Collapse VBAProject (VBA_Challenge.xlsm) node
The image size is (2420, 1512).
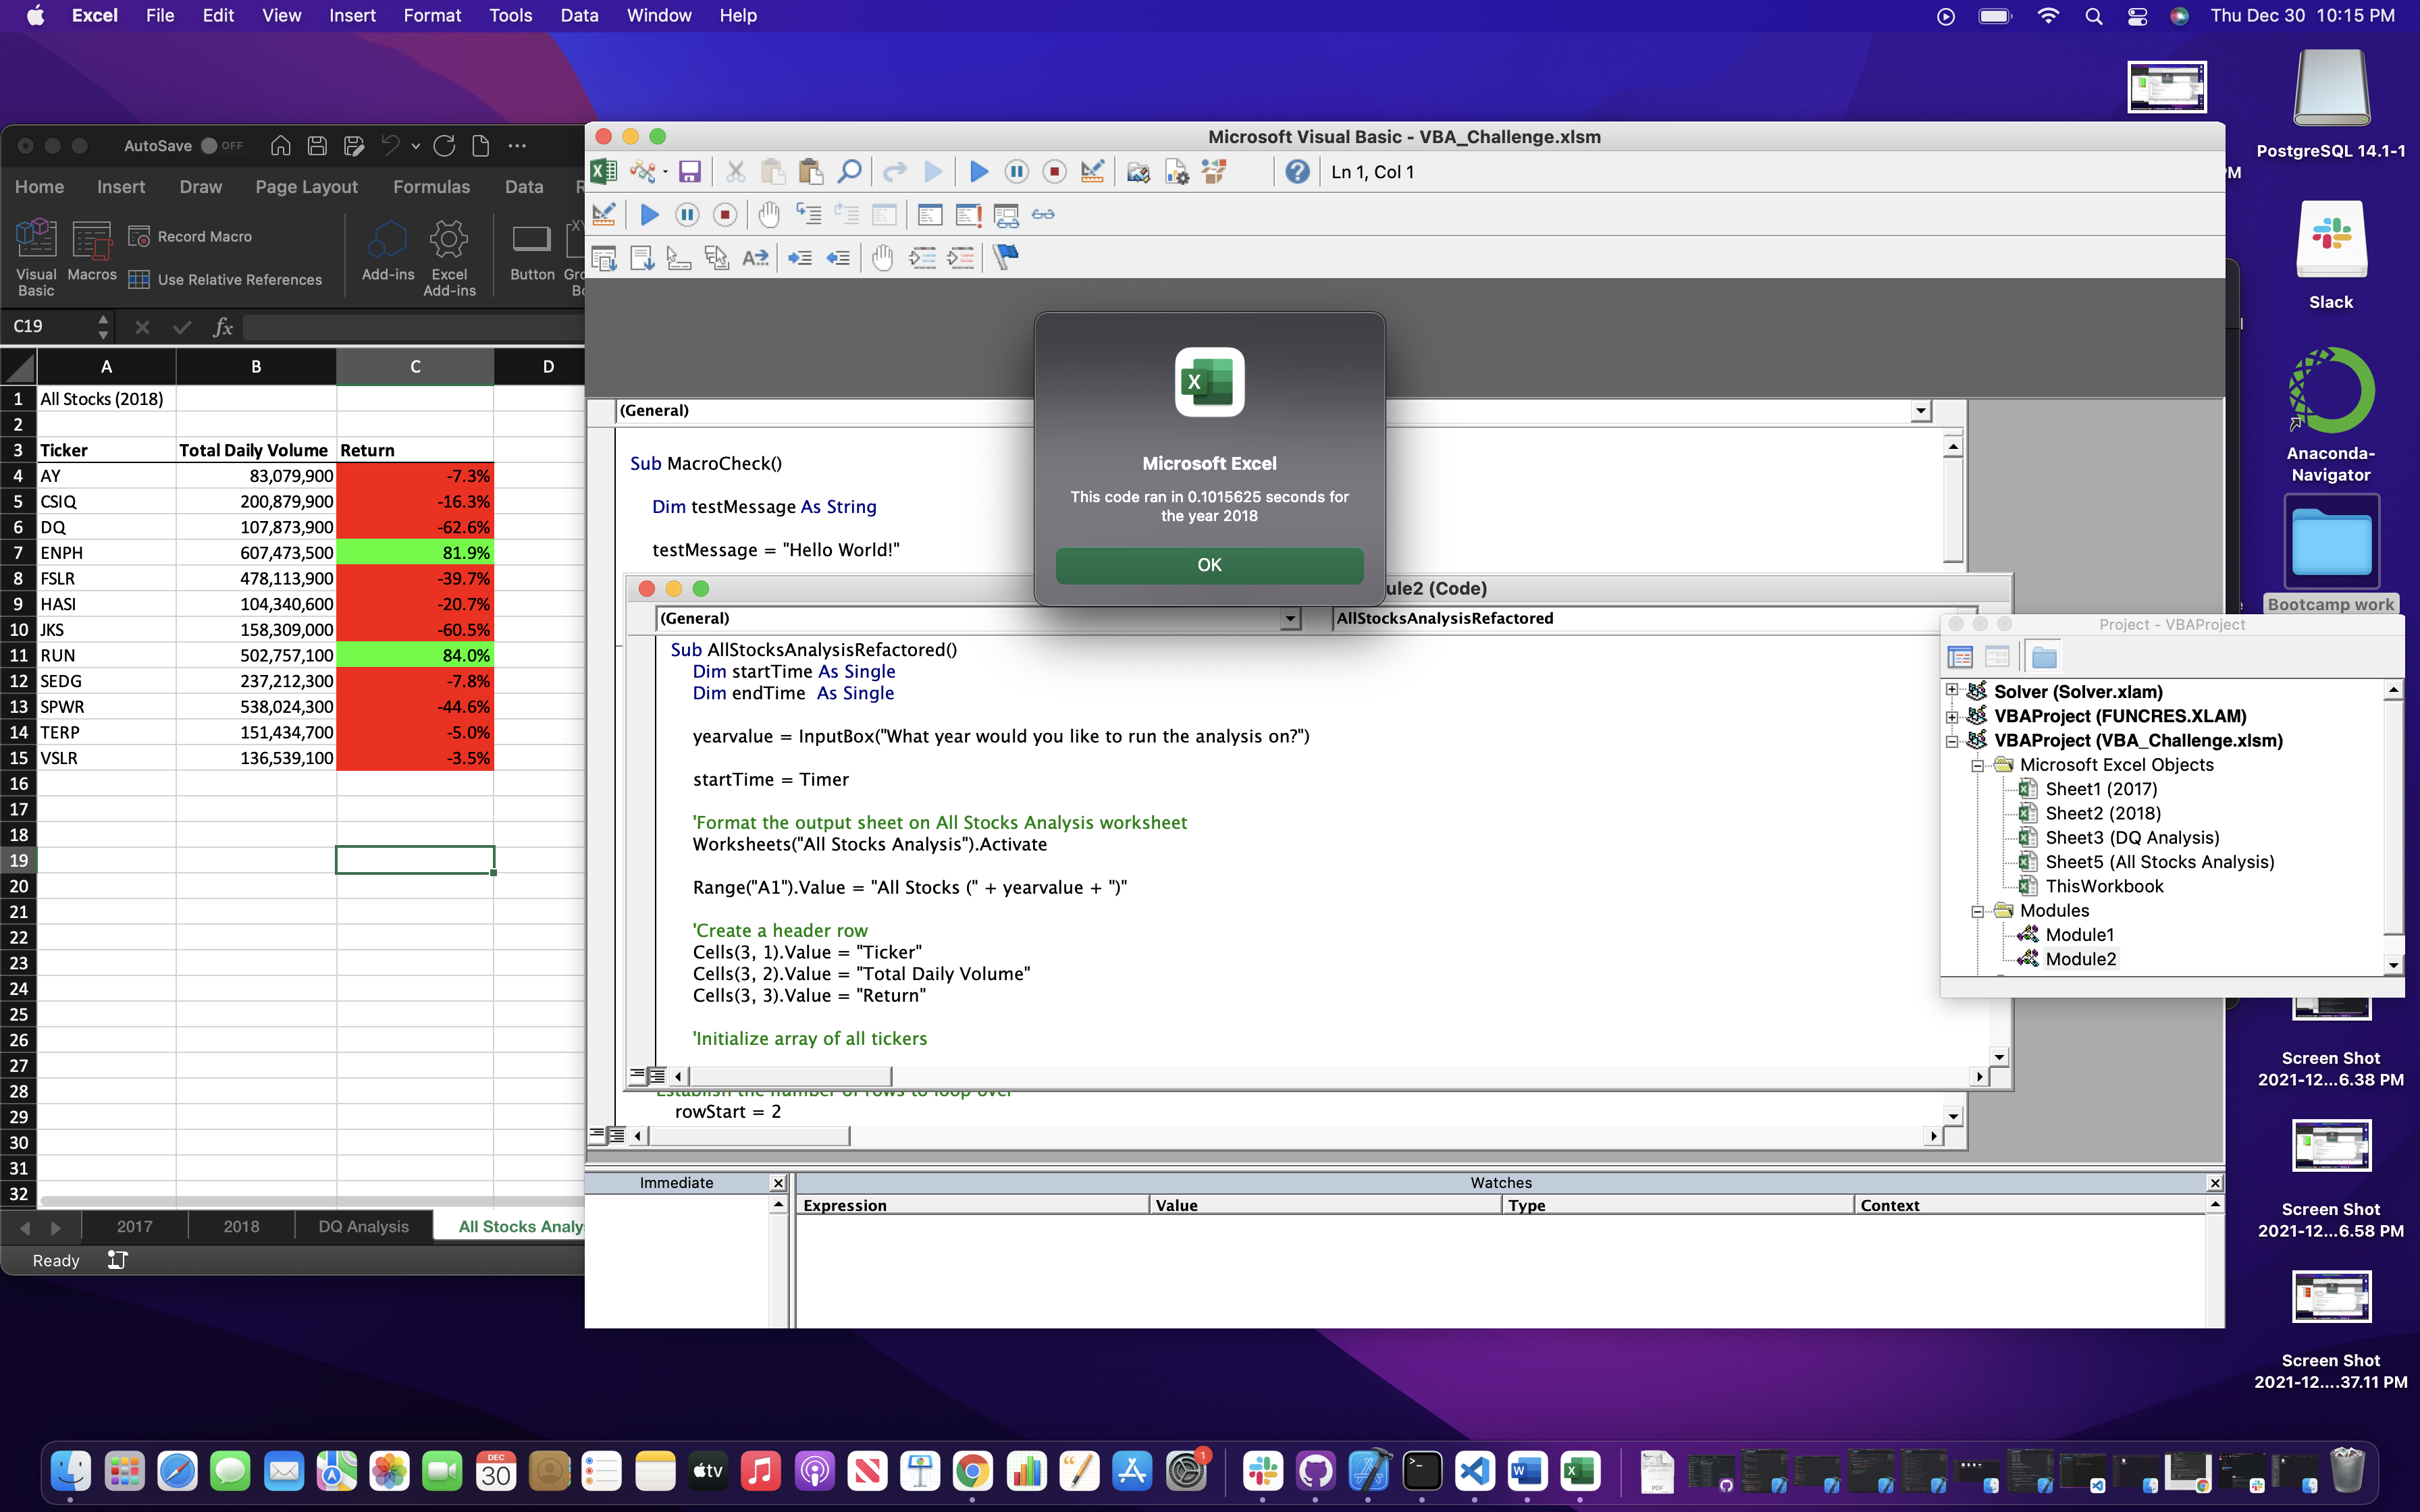(1951, 740)
